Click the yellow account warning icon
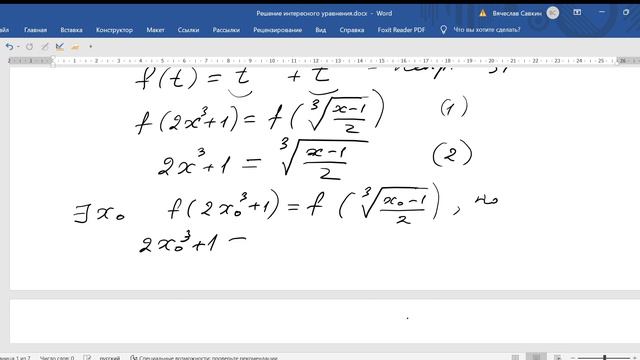The height and width of the screenshot is (360, 640). (x=483, y=13)
